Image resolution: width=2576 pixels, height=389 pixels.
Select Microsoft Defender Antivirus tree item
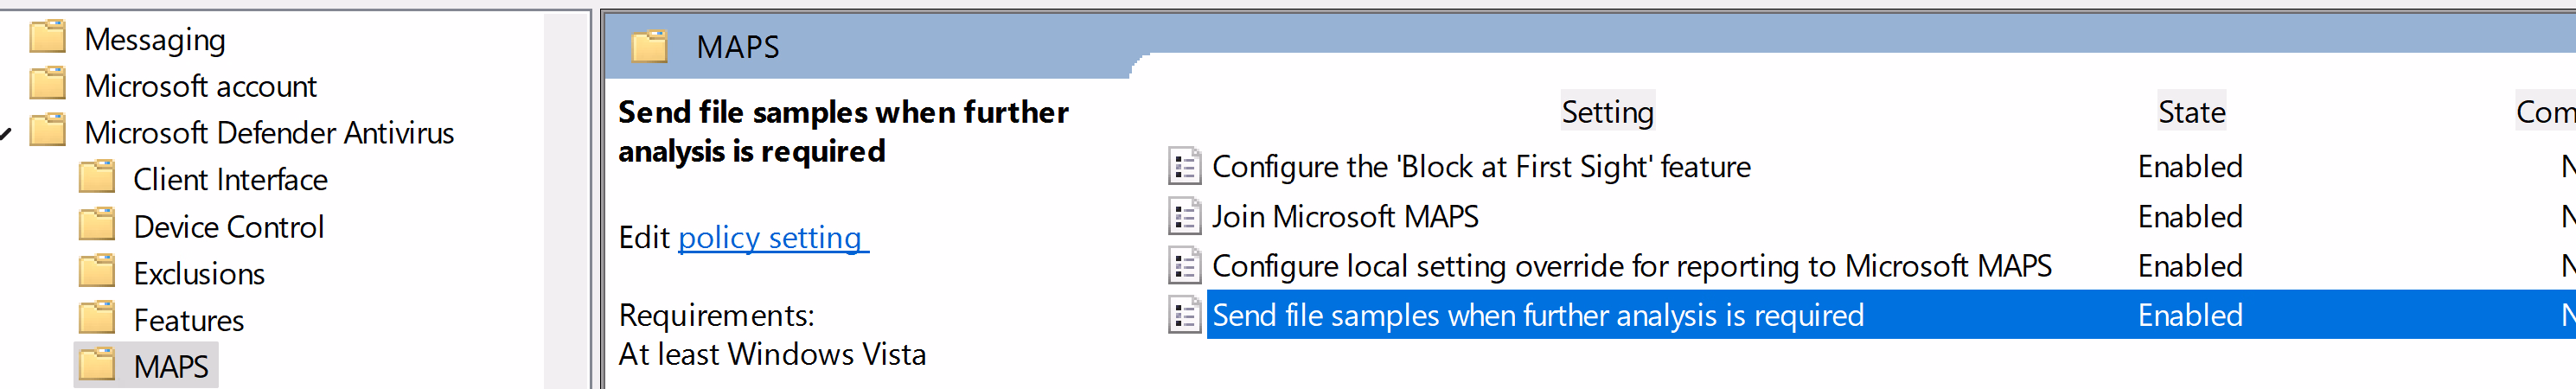(268, 133)
